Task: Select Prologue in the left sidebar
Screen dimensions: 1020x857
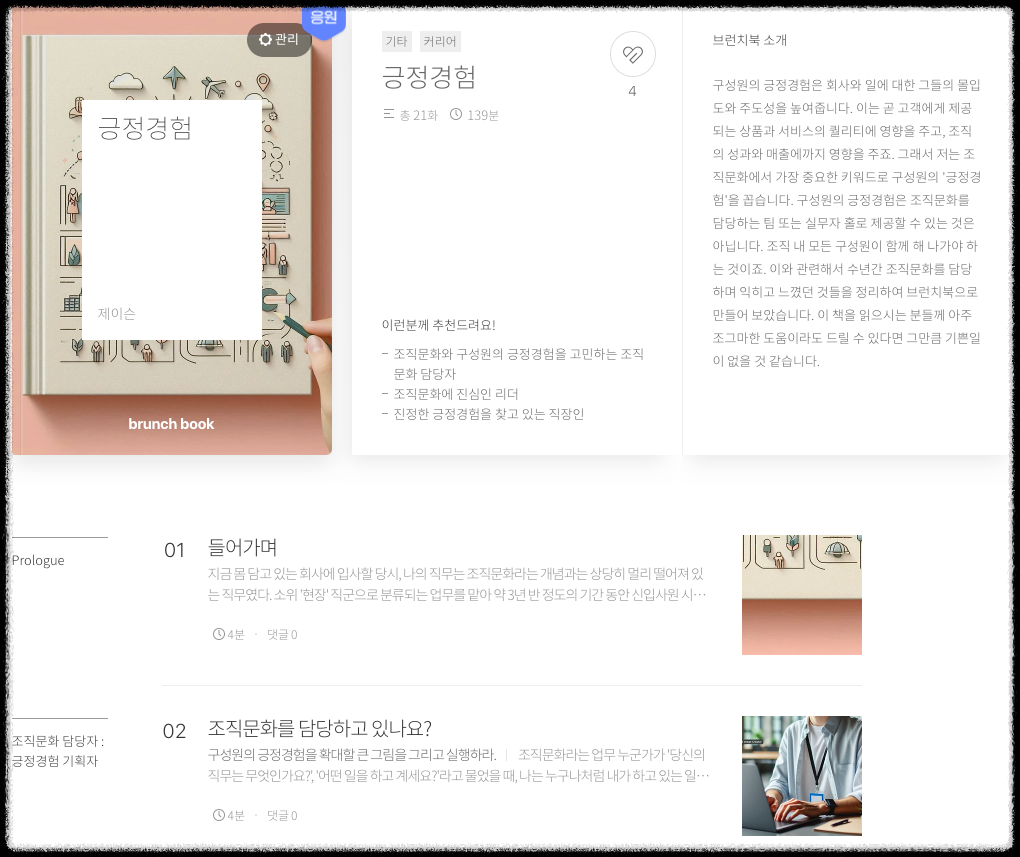Action: pyautogui.click(x=37, y=560)
